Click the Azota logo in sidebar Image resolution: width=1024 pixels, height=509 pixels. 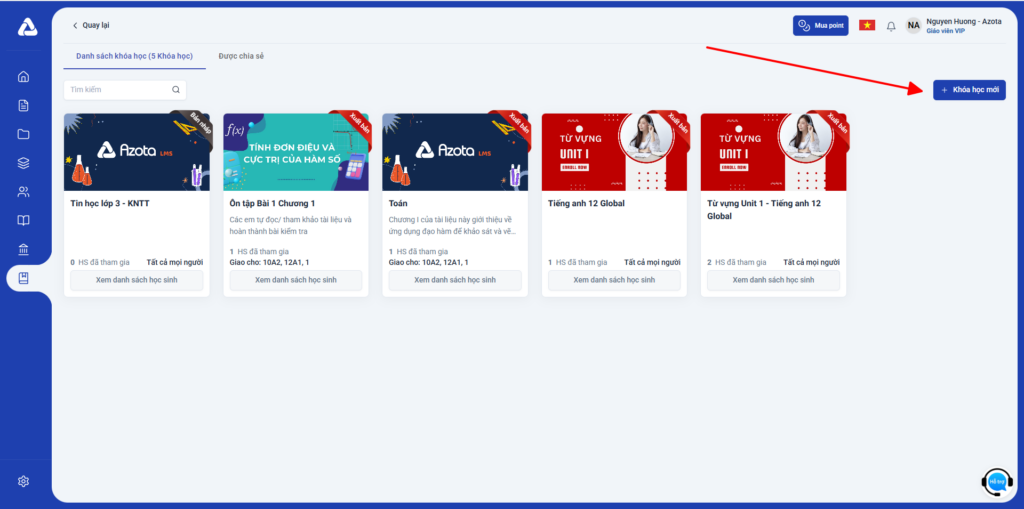point(27,27)
